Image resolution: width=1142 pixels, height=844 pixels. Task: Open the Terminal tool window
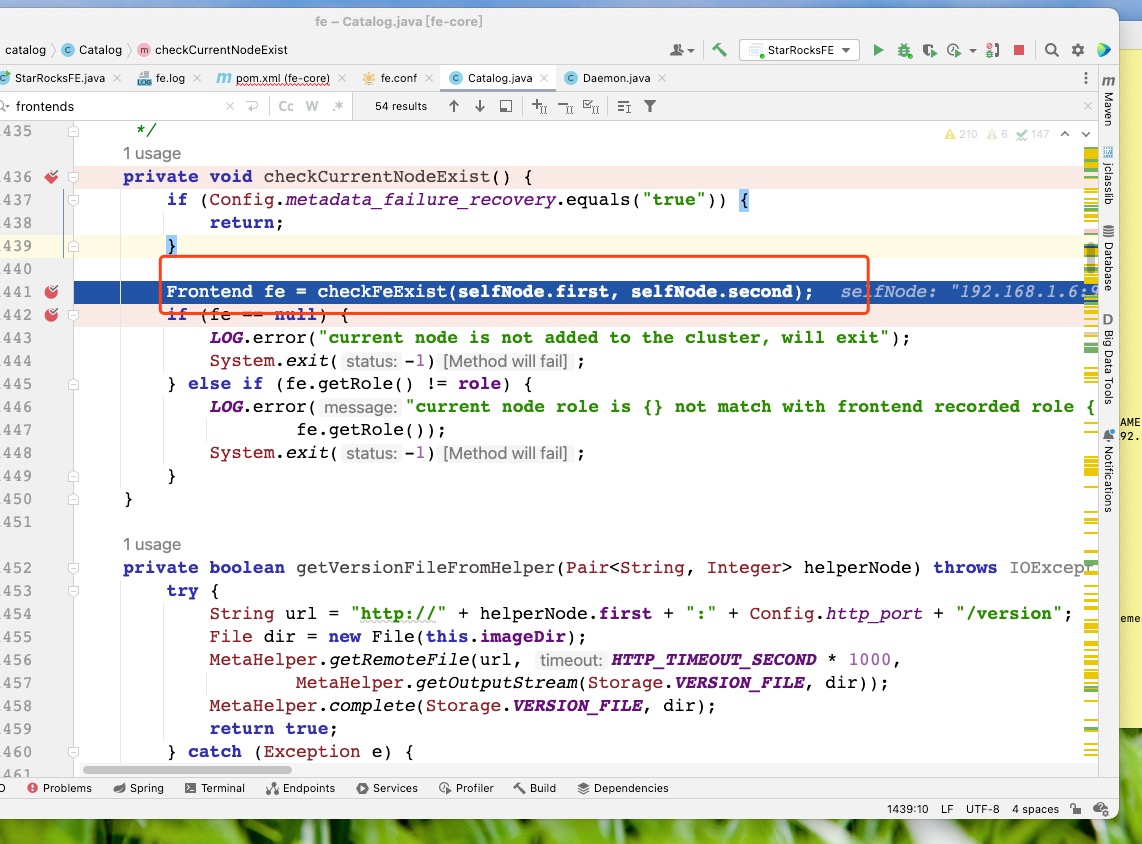pyautogui.click(x=215, y=788)
